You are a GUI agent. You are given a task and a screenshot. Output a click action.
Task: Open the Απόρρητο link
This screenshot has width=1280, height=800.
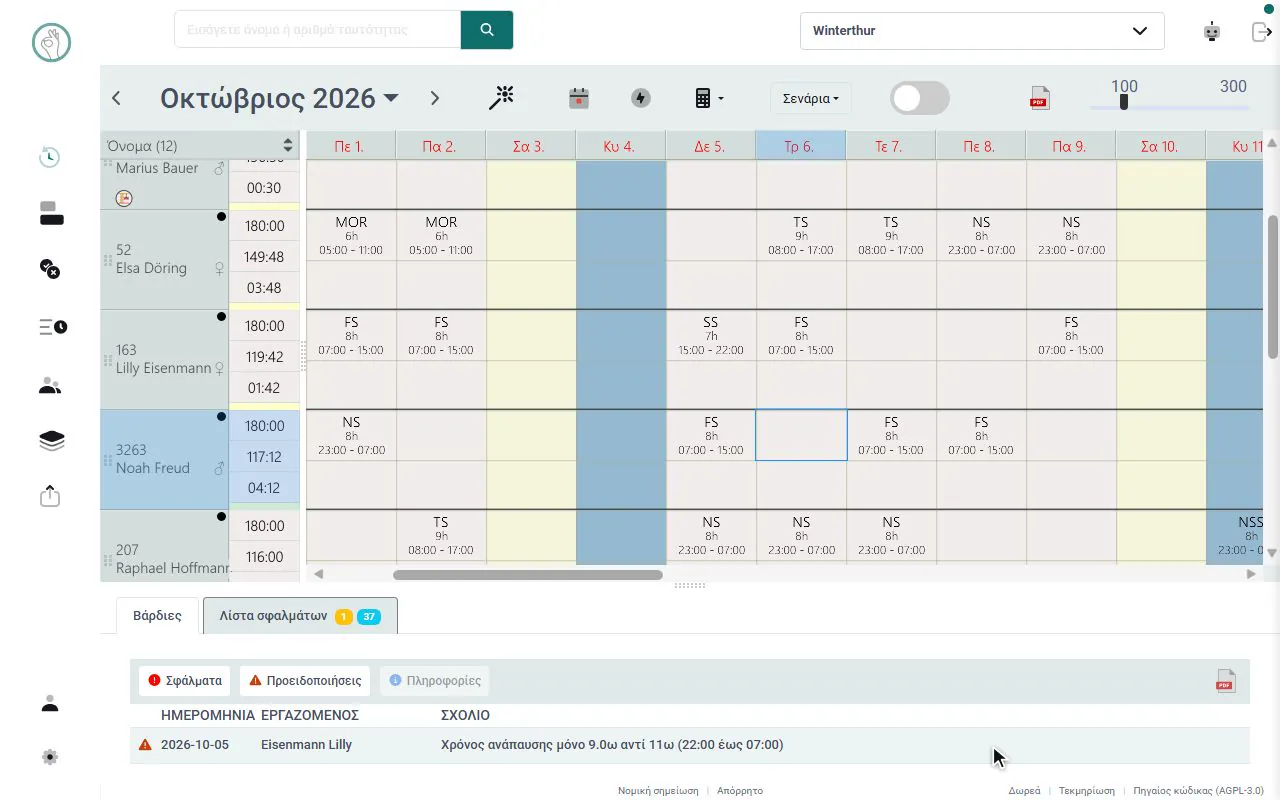coord(740,790)
